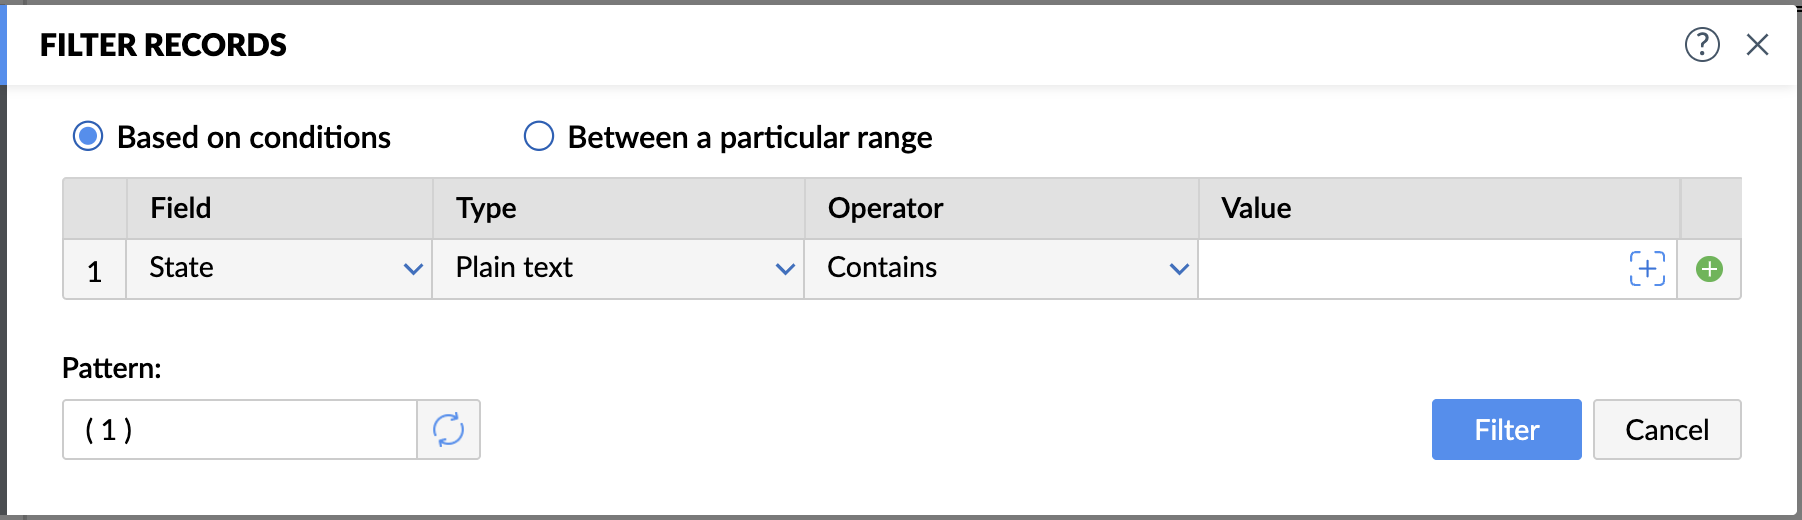Select condition row number 1

[x=94, y=270]
